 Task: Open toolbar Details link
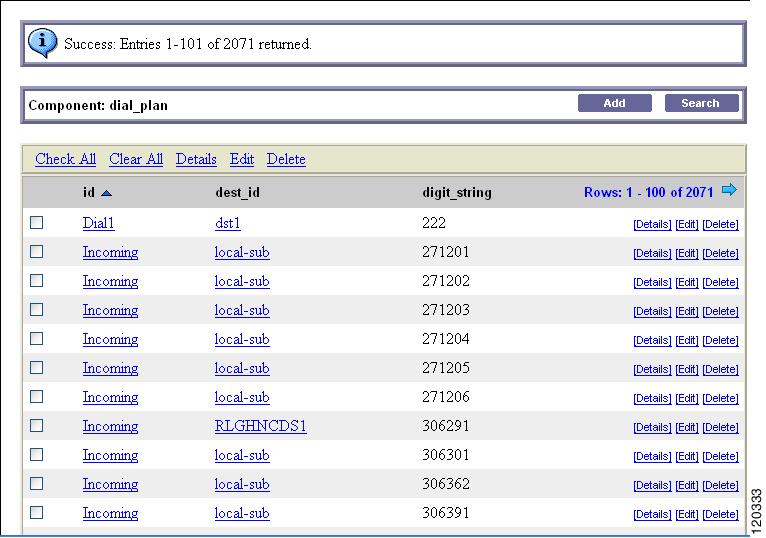[196, 159]
